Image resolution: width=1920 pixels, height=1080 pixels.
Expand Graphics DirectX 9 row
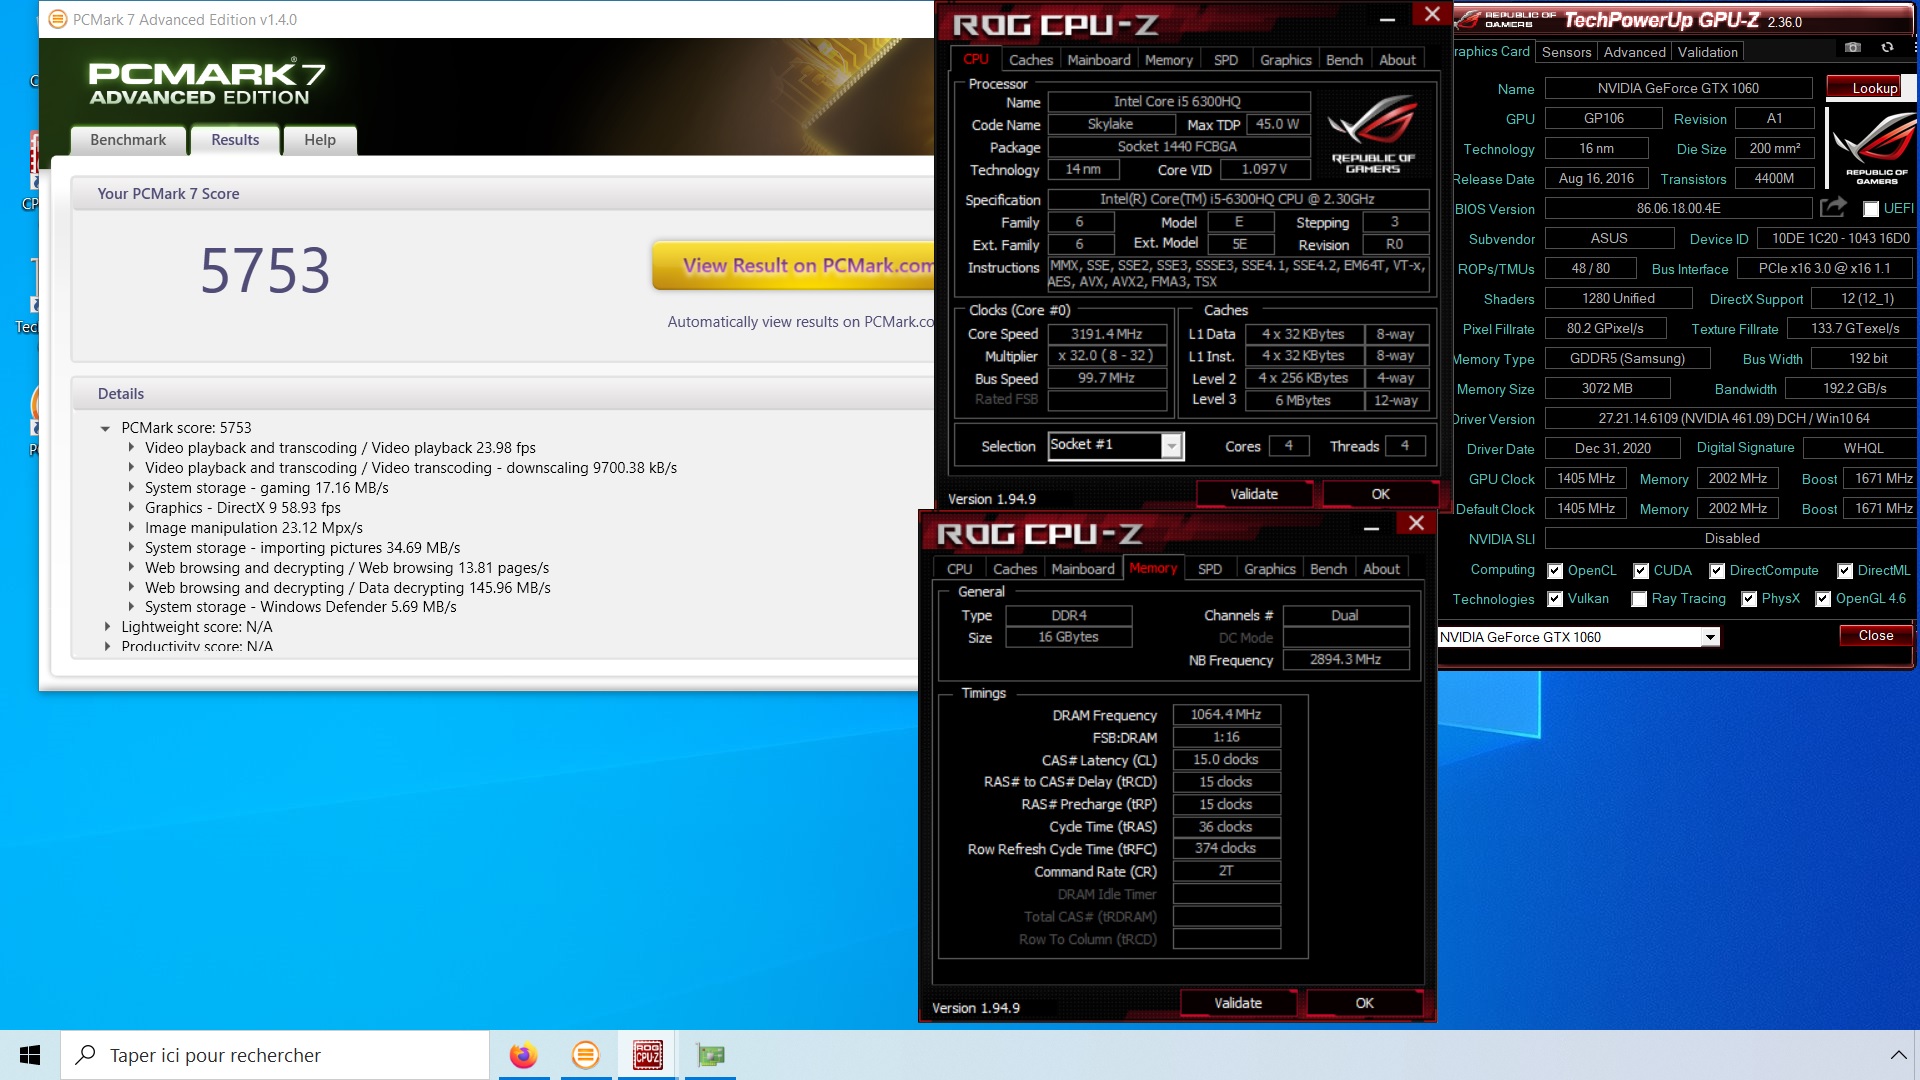(131, 508)
